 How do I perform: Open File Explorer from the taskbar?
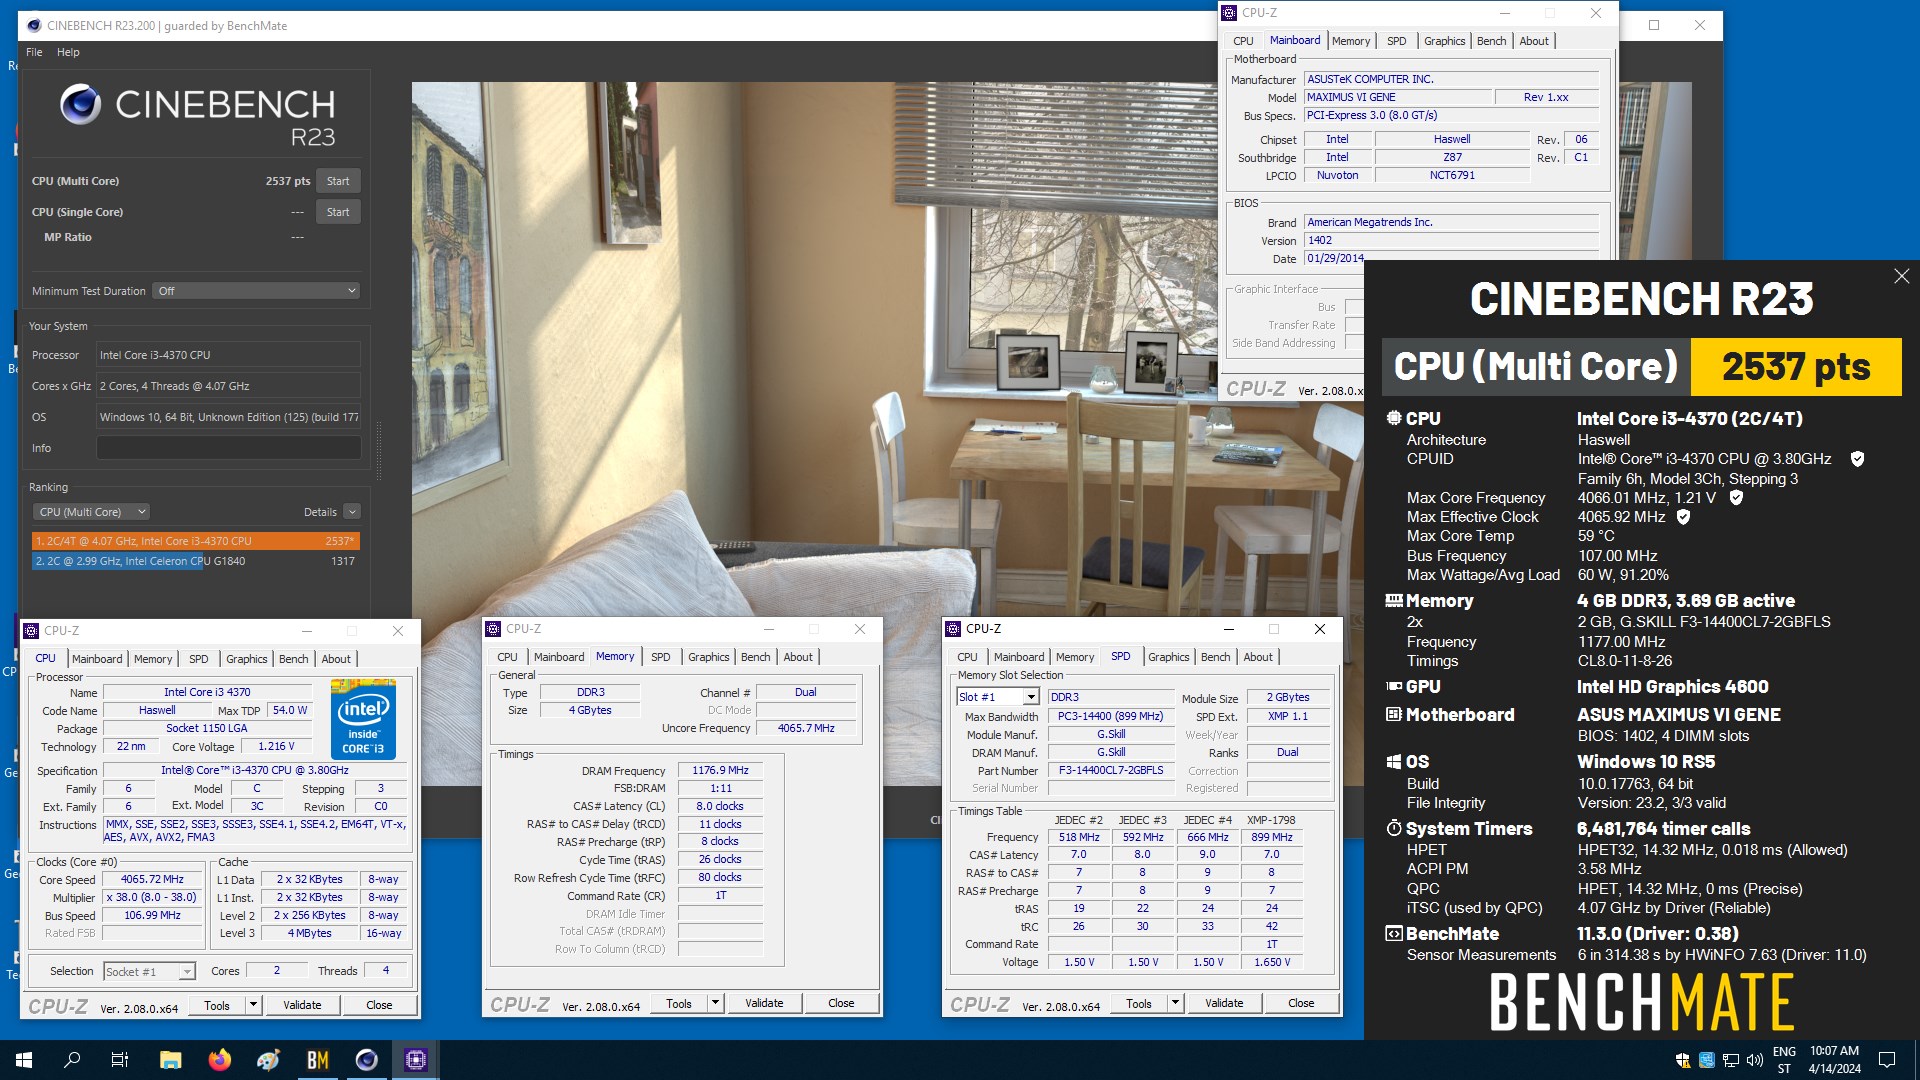coord(170,1060)
